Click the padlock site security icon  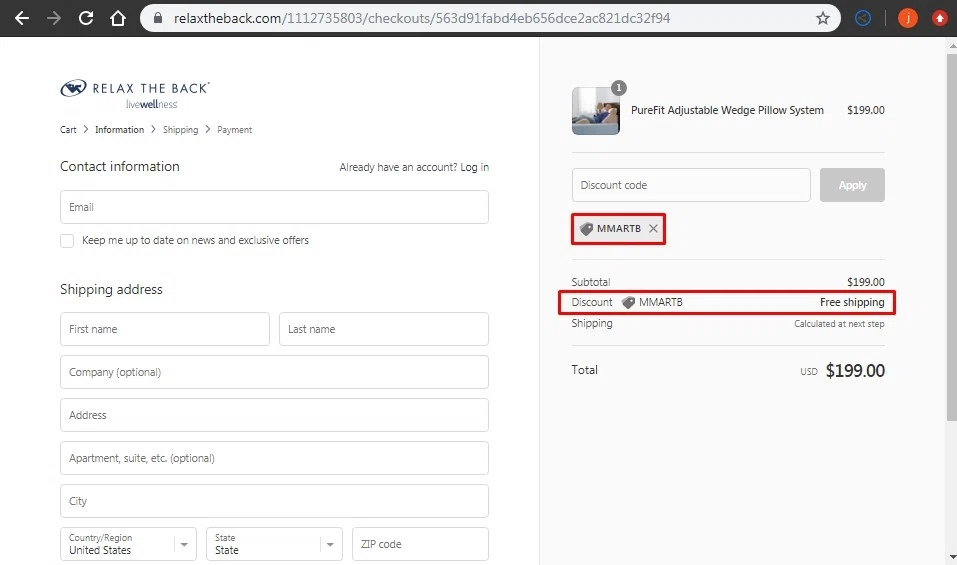[158, 18]
